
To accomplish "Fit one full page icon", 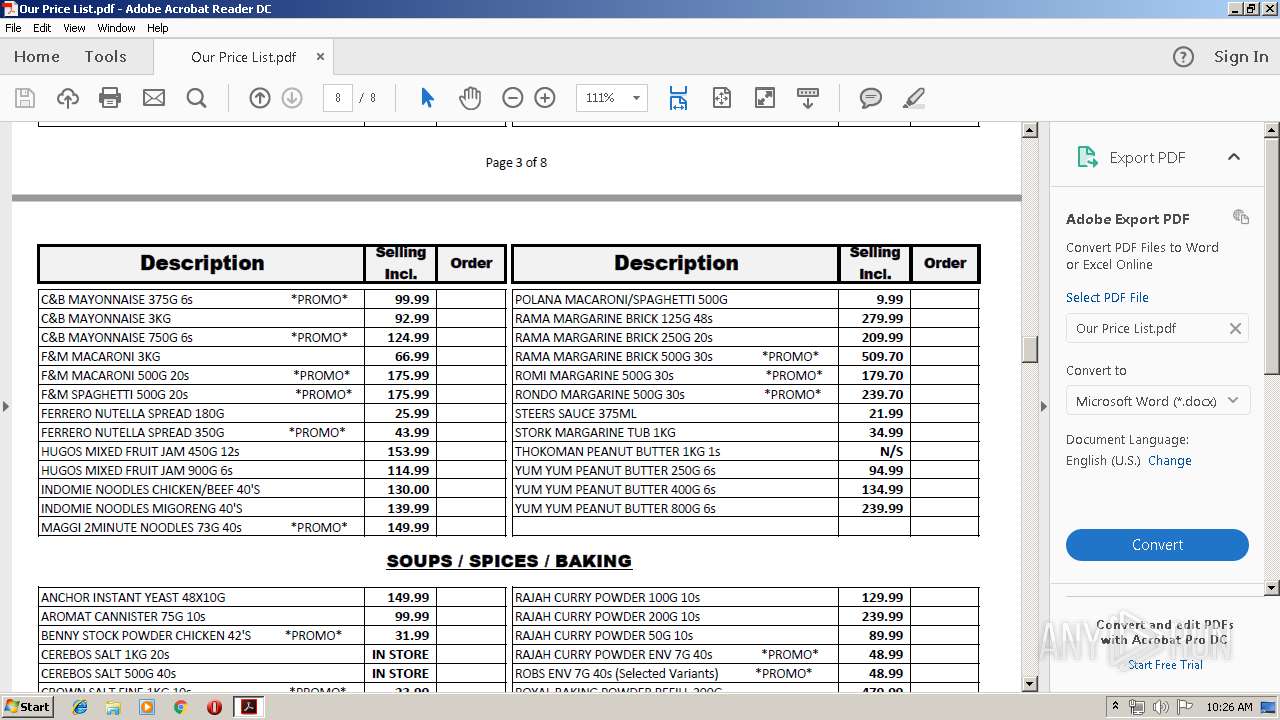I will coord(722,98).
